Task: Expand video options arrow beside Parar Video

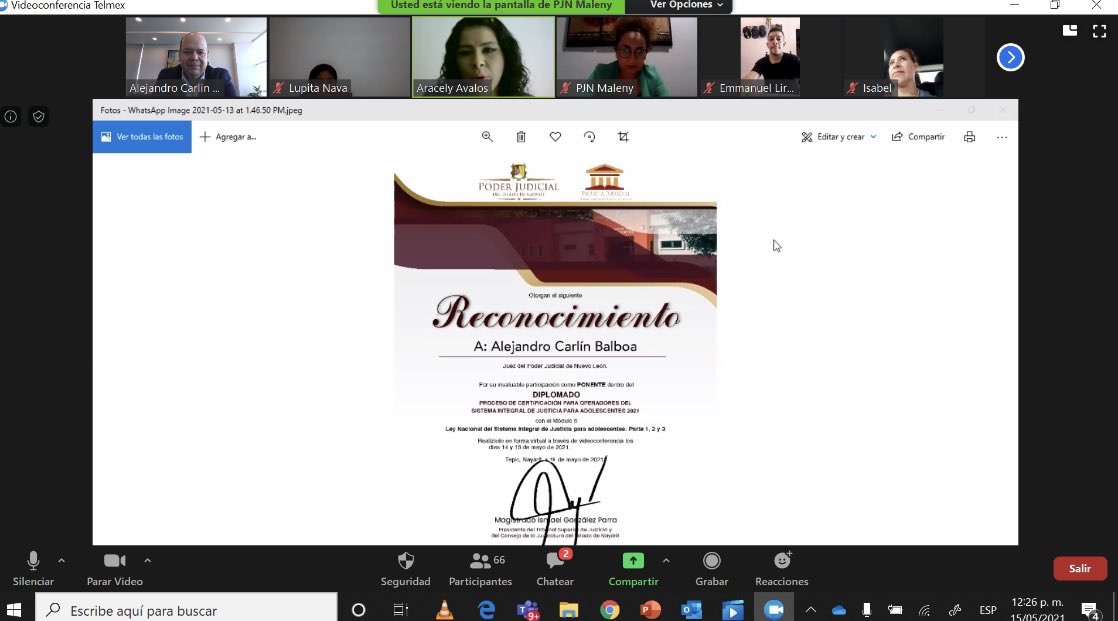Action: [148, 560]
